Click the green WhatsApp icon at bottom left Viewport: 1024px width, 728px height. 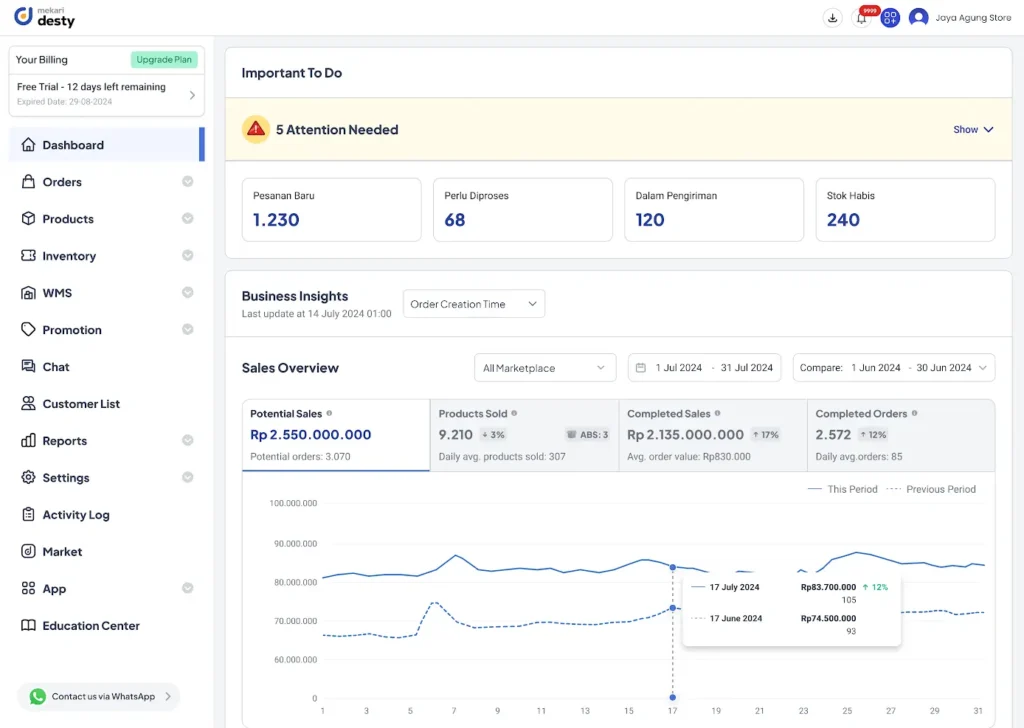(x=37, y=696)
